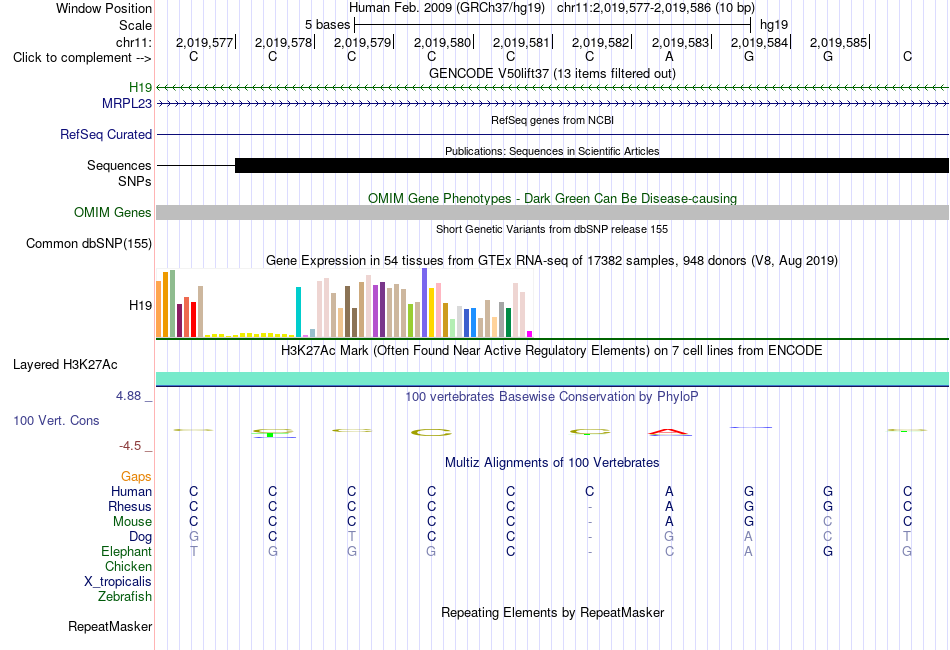Click position label 2,019,579
The width and height of the screenshot is (950, 650).
point(362,42)
